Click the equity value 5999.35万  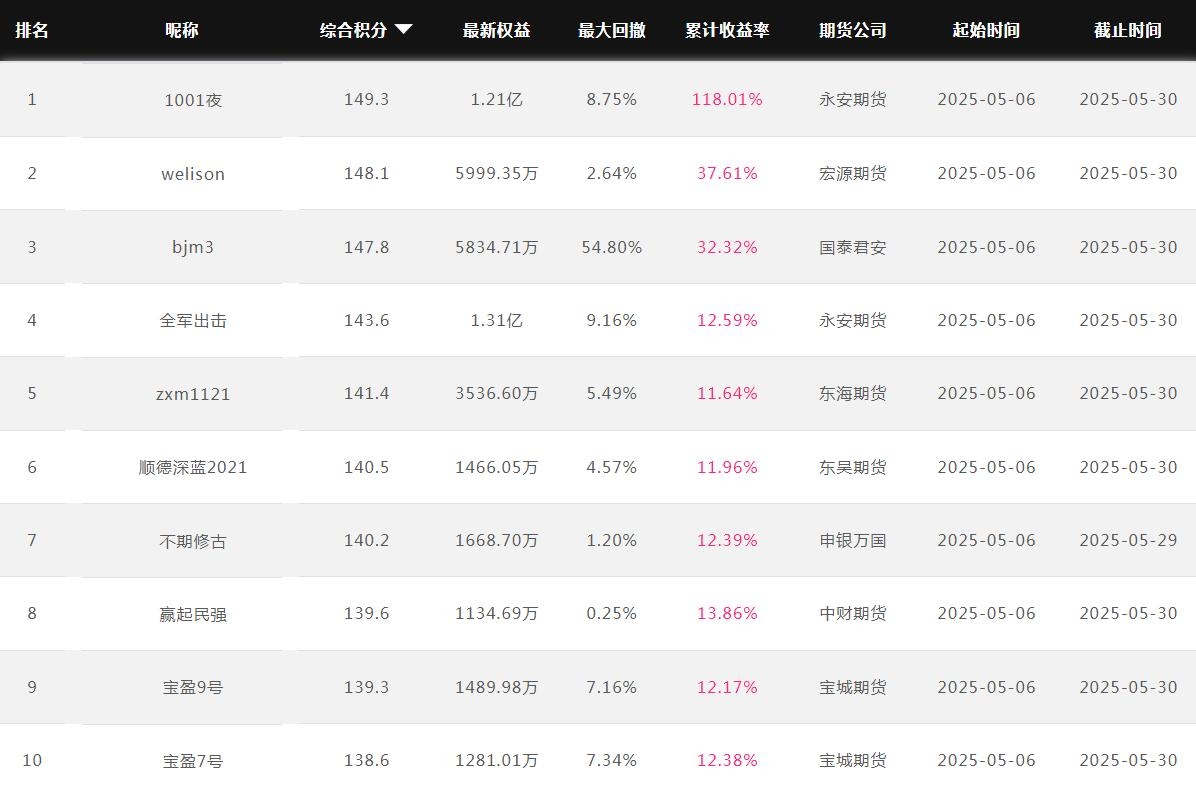coord(497,173)
